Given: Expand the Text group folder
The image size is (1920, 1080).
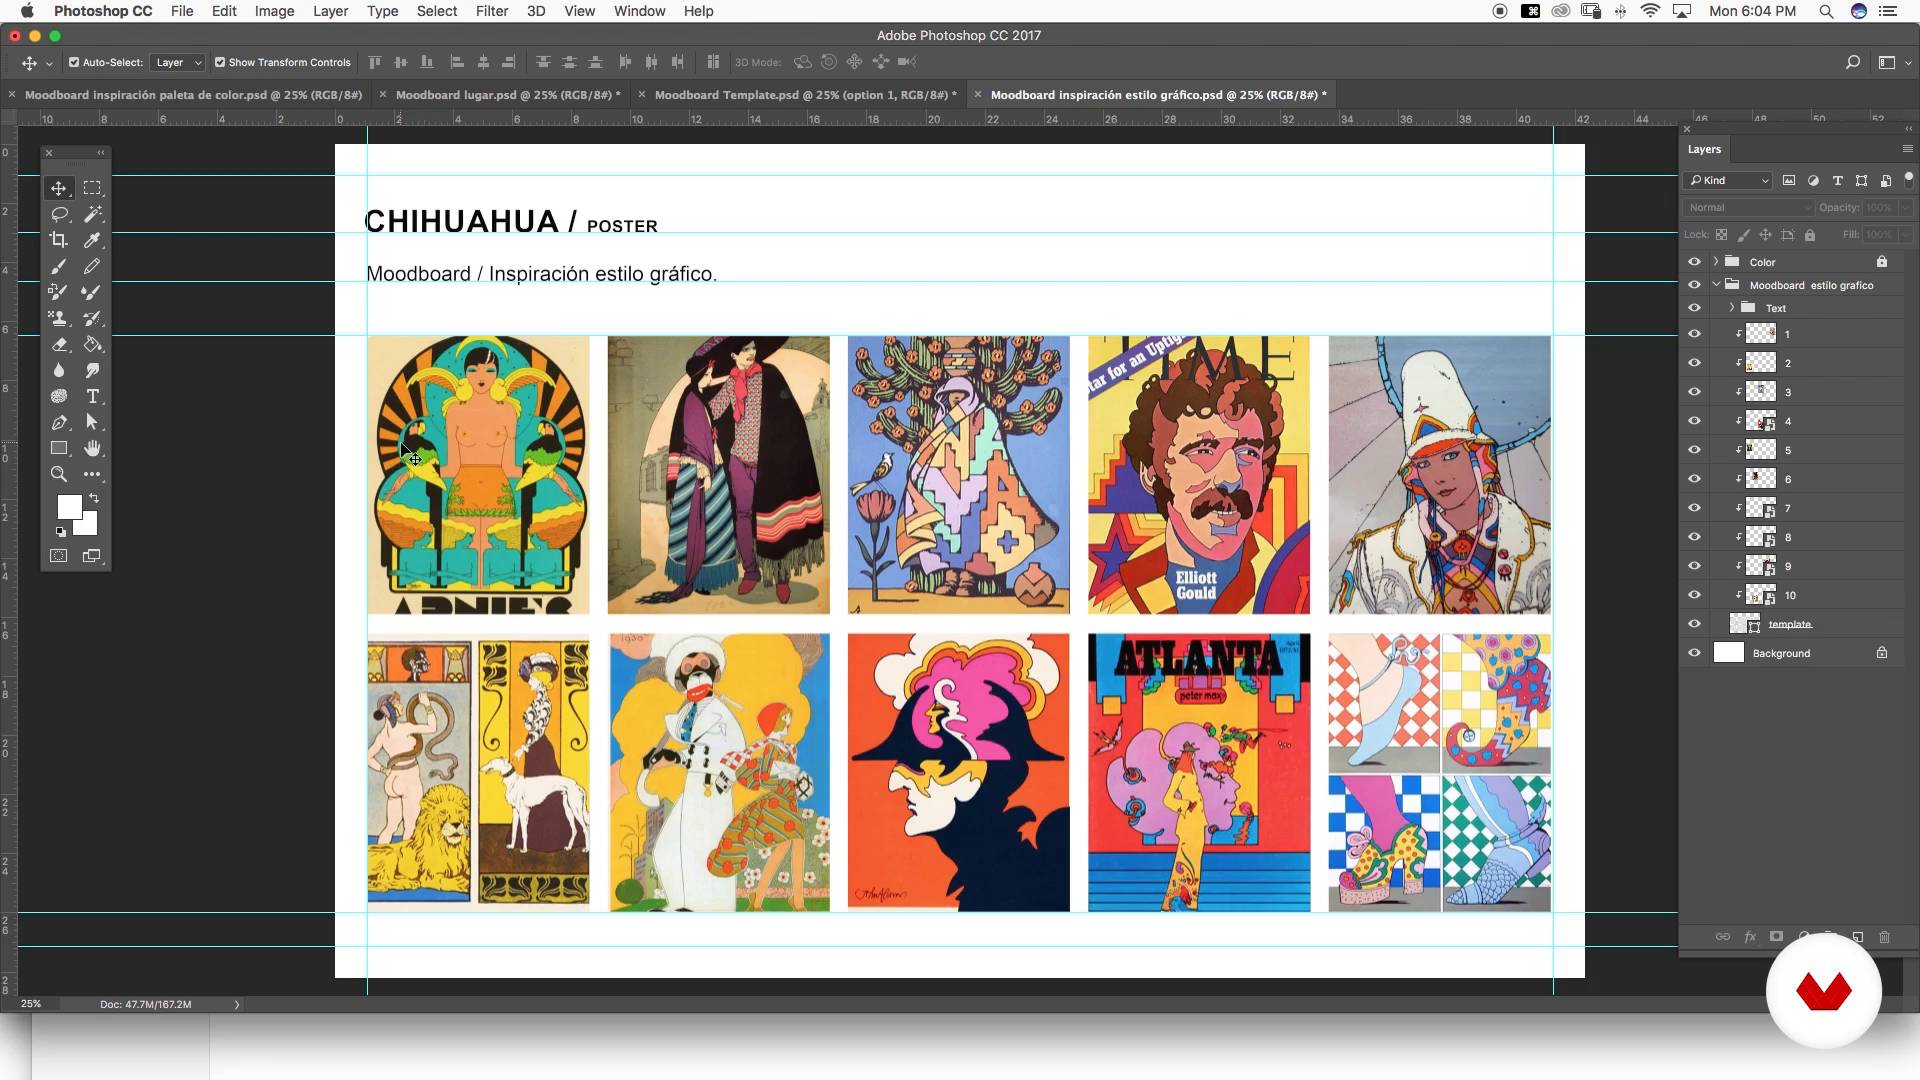Looking at the screenshot, I should [x=1732, y=308].
